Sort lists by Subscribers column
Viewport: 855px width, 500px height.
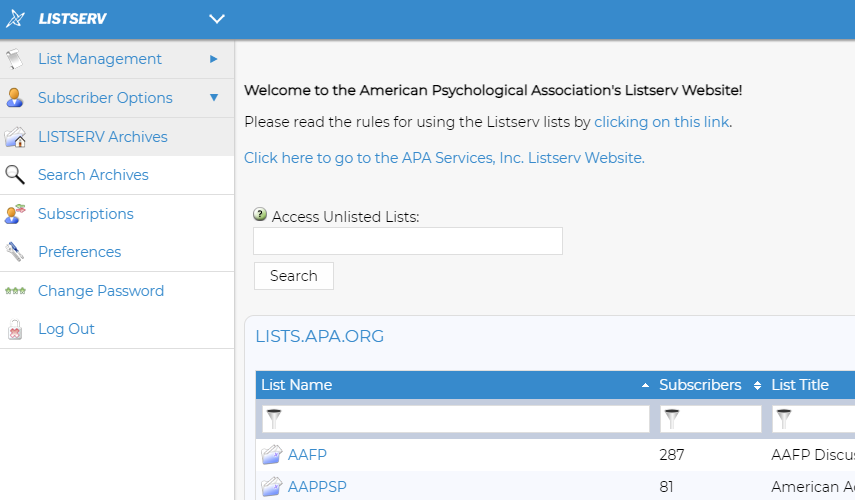click(700, 385)
